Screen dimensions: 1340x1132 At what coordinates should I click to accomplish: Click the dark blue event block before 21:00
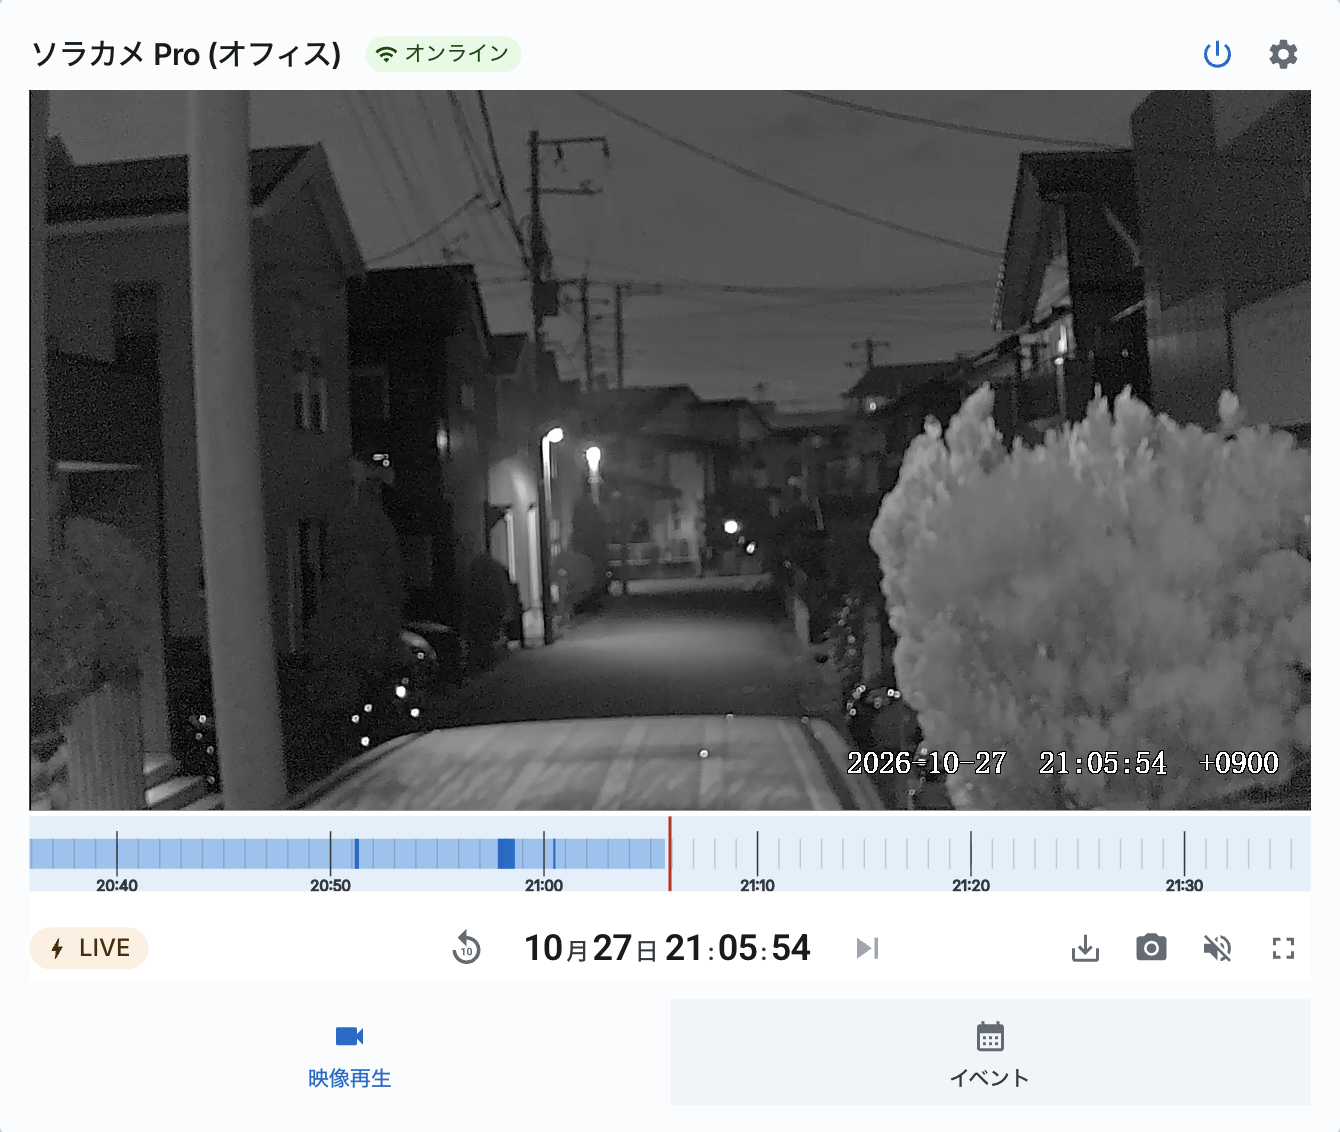point(506,853)
